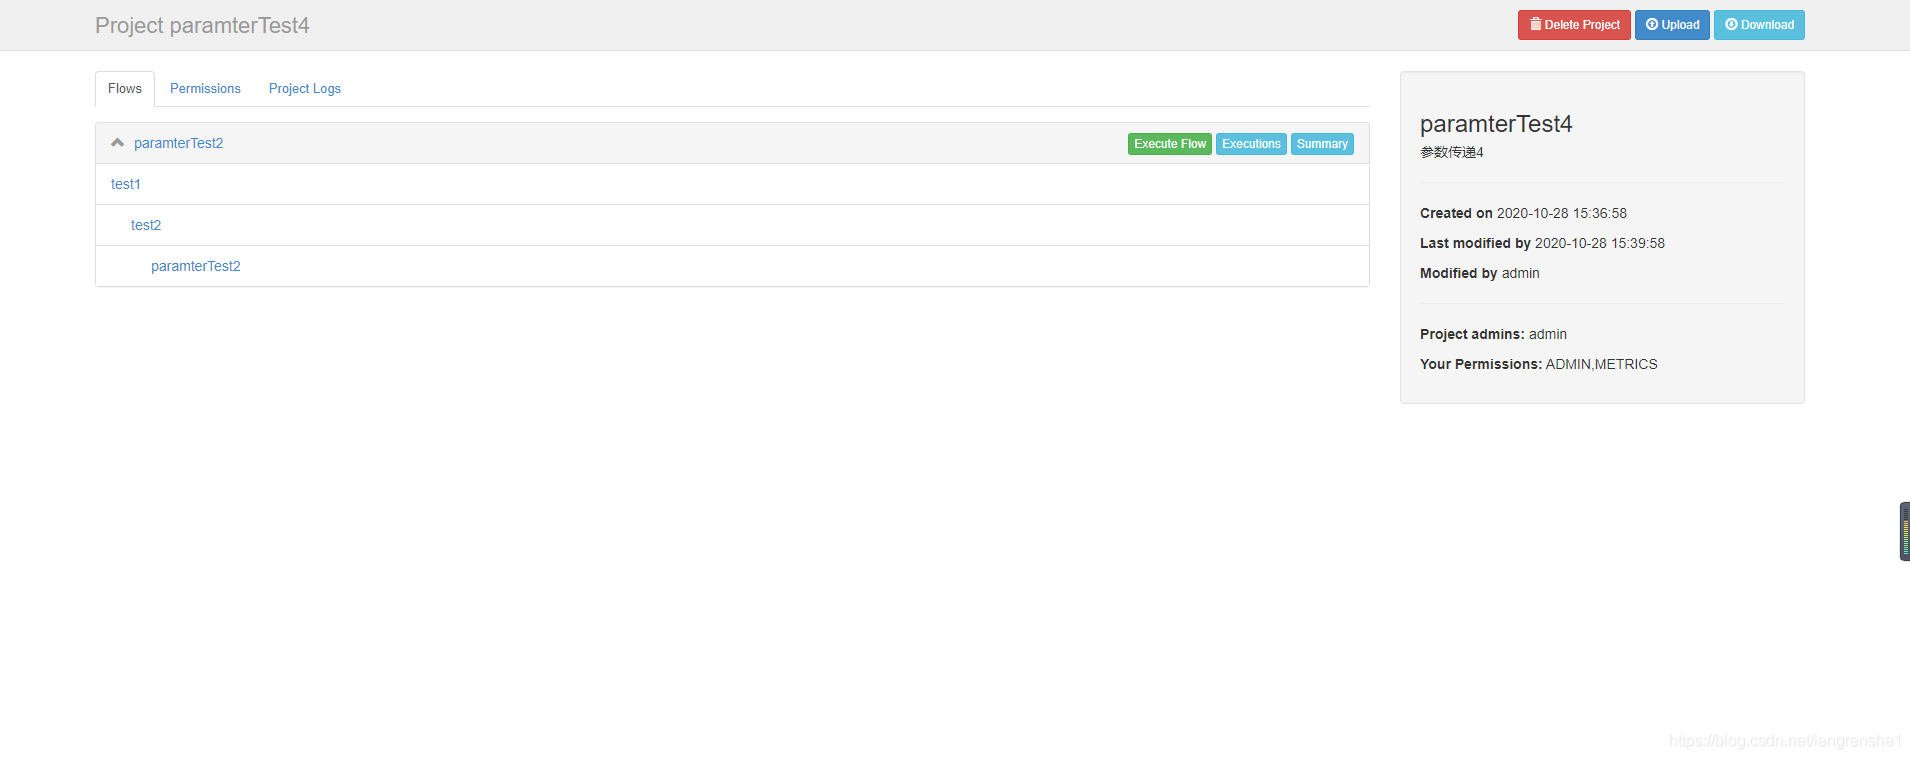The image size is (1910, 759).
Task: Click the Upload button
Action: click(x=1672, y=25)
